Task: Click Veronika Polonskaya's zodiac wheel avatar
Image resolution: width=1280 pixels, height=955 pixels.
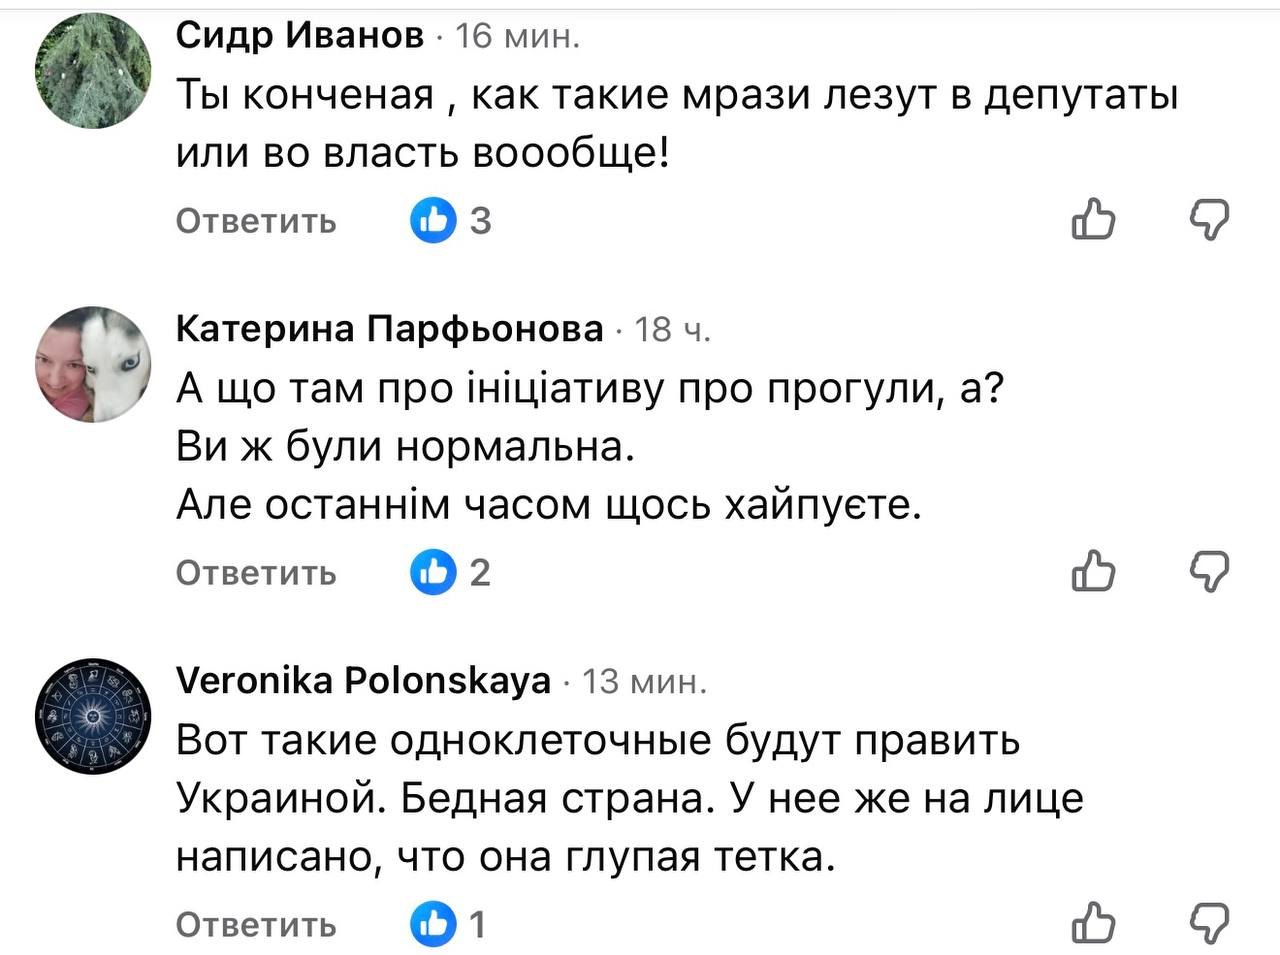Action: tap(93, 716)
